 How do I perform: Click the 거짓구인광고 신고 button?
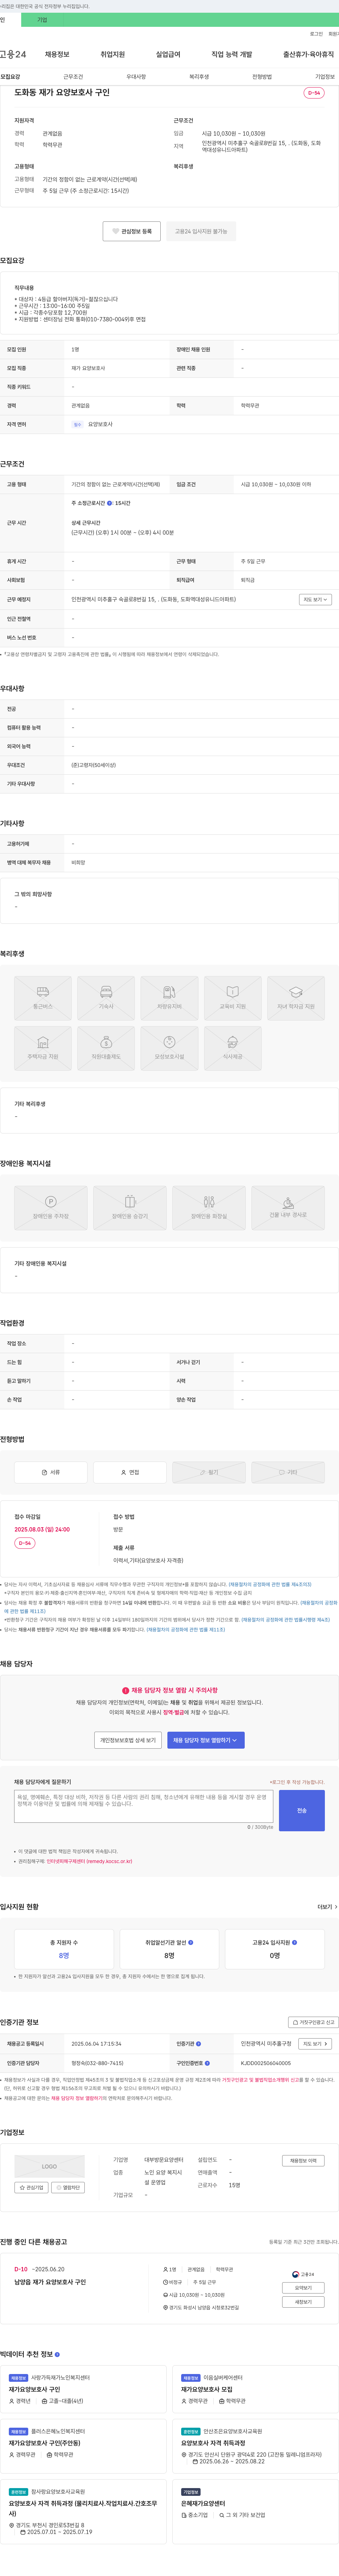point(314,2022)
